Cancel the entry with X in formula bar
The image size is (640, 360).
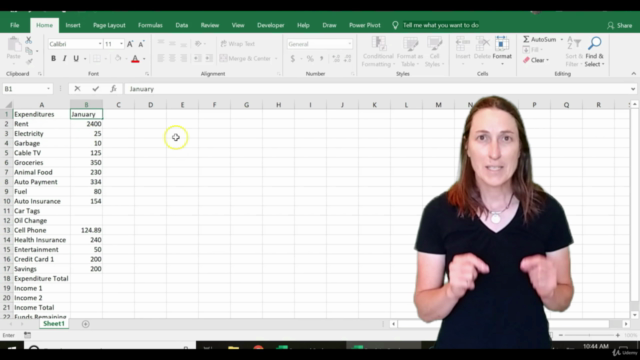tap(77, 89)
